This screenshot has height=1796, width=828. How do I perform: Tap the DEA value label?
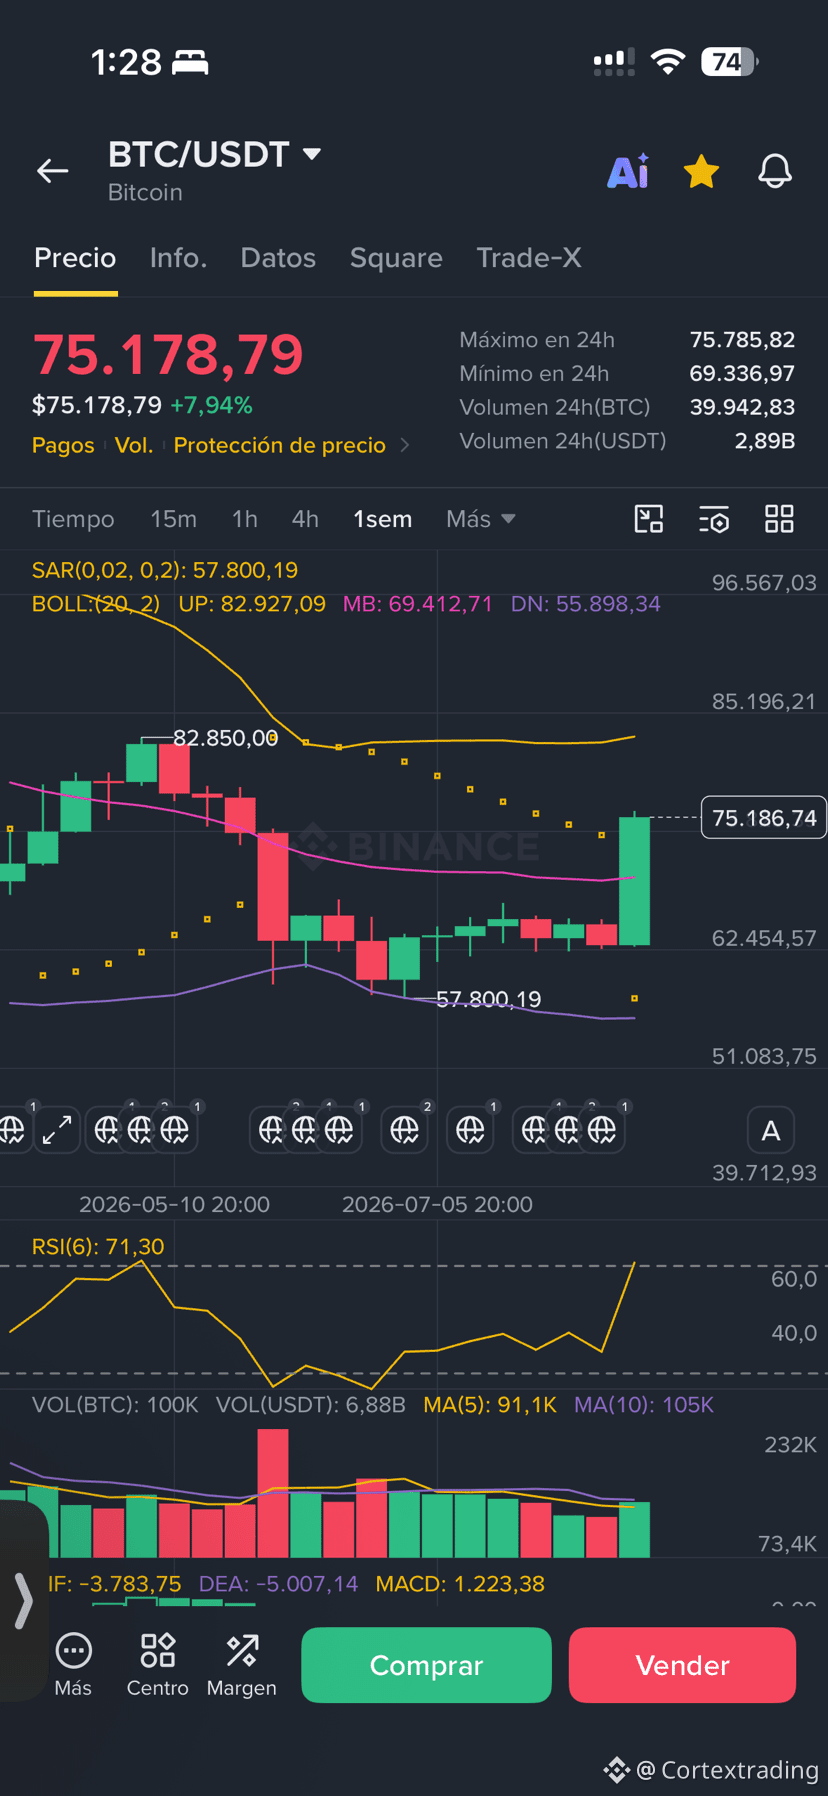click(278, 1584)
